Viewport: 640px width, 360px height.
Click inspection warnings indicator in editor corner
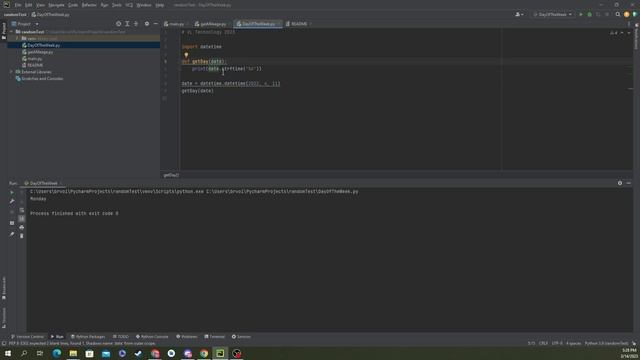click(x=614, y=33)
